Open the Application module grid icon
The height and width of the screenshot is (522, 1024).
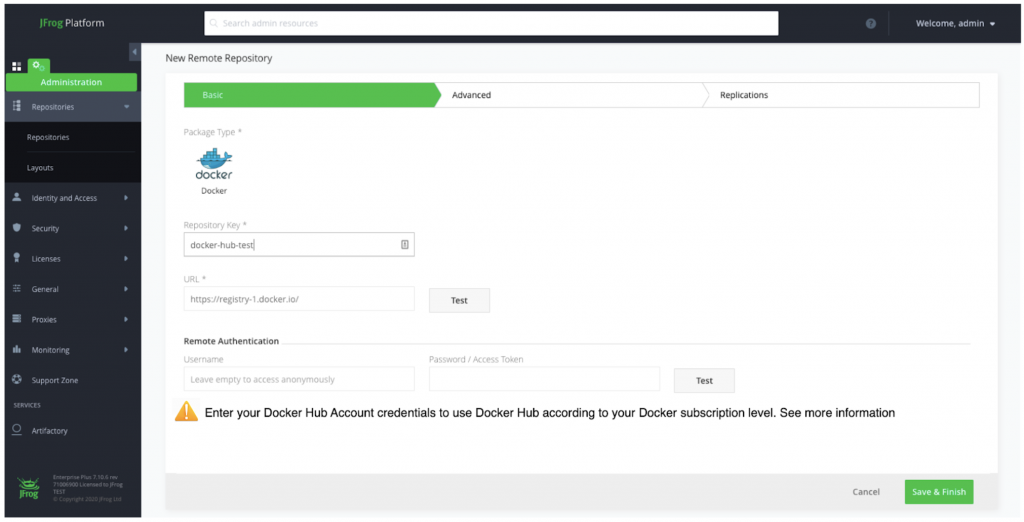click(x=16, y=66)
